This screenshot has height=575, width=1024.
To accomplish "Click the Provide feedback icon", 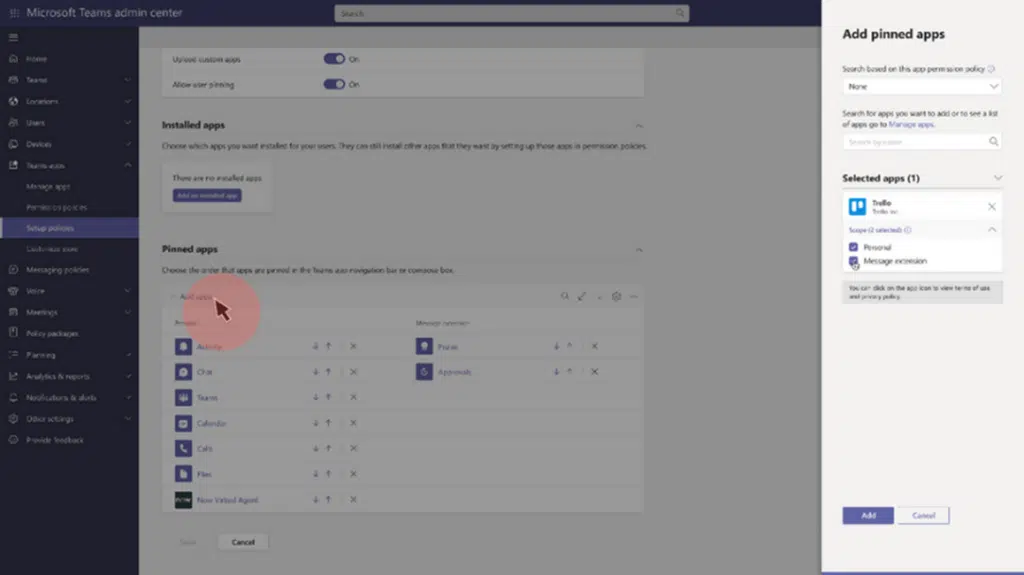I will tap(13, 440).
